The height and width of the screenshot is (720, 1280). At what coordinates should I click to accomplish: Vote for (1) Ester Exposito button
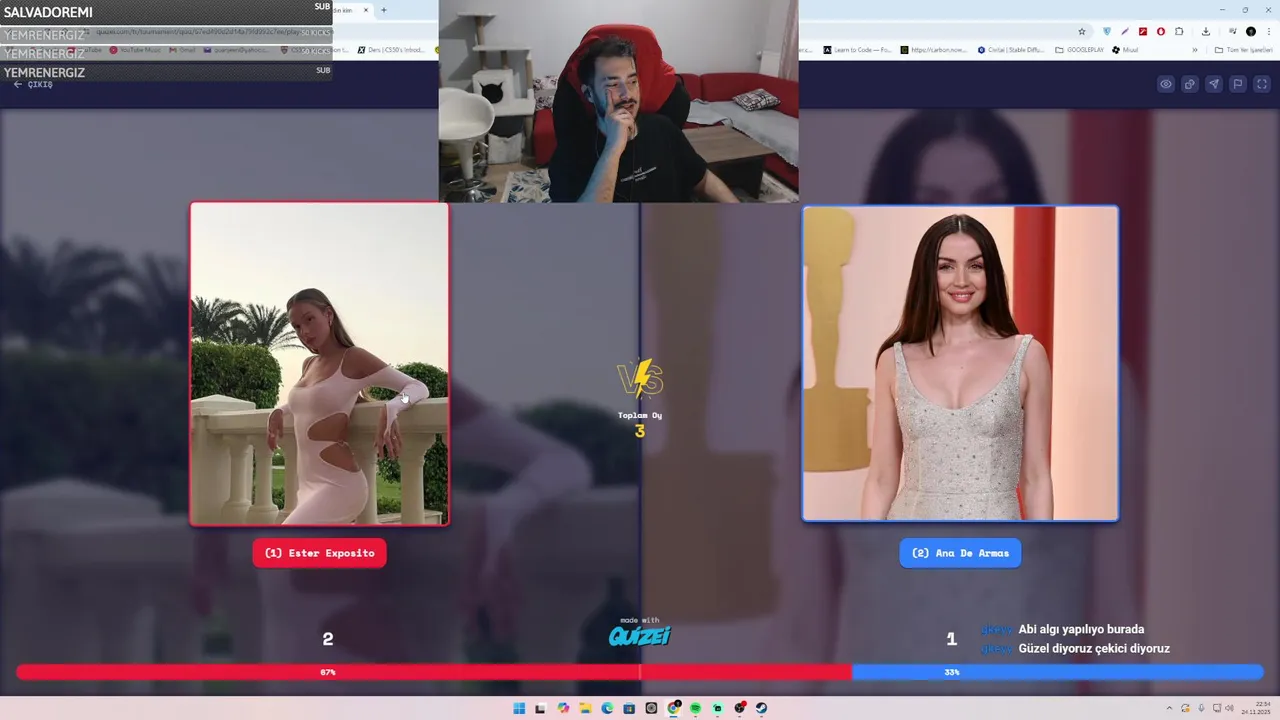[x=320, y=553]
